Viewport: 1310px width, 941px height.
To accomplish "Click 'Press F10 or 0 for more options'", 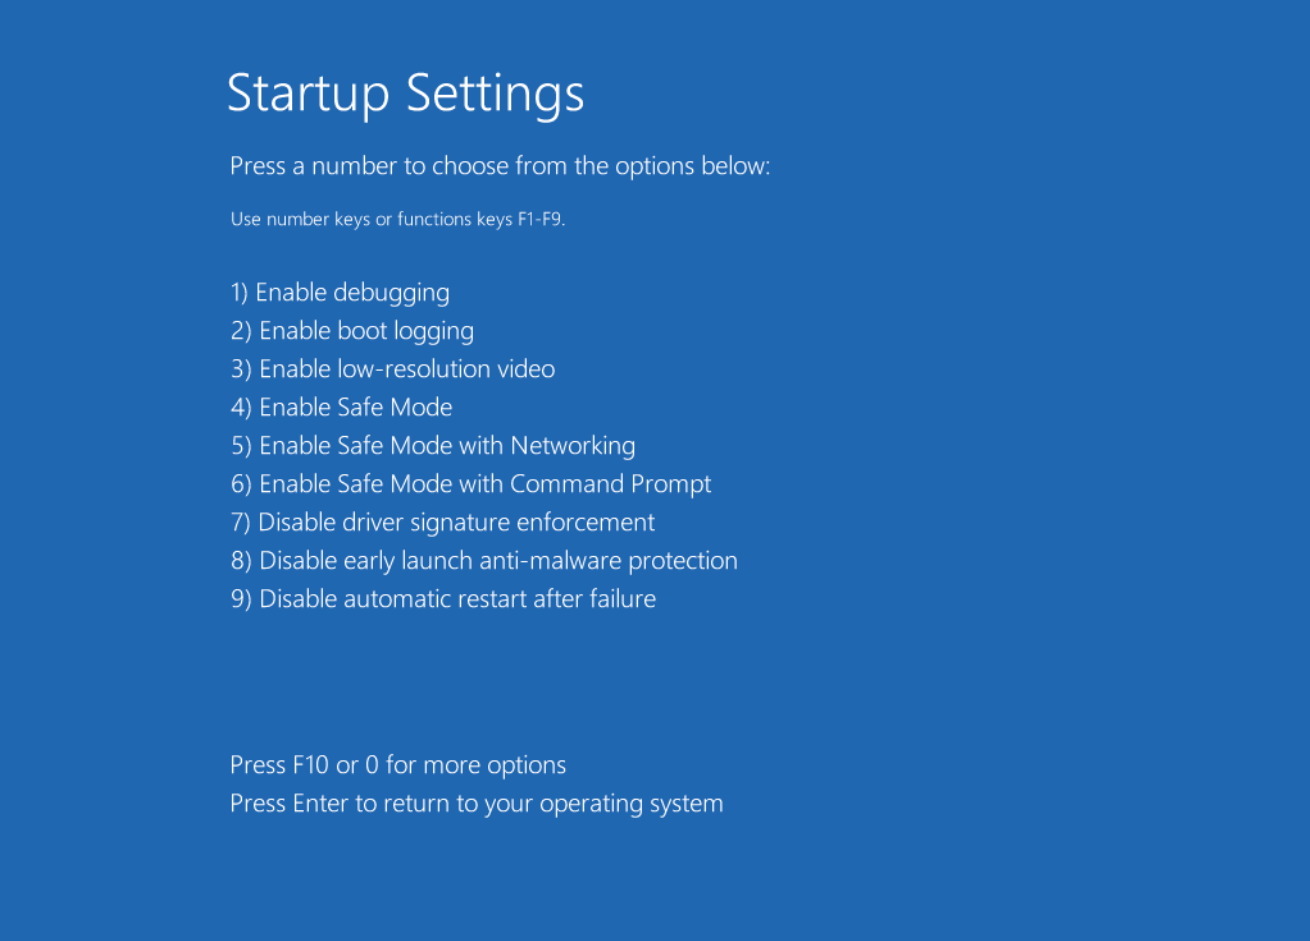I will 398,766.
